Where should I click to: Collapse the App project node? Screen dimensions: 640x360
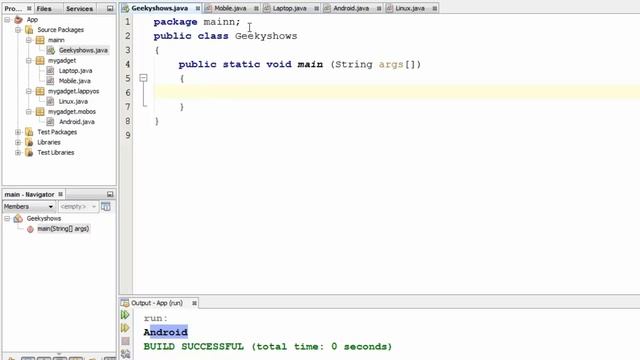[7, 20]
